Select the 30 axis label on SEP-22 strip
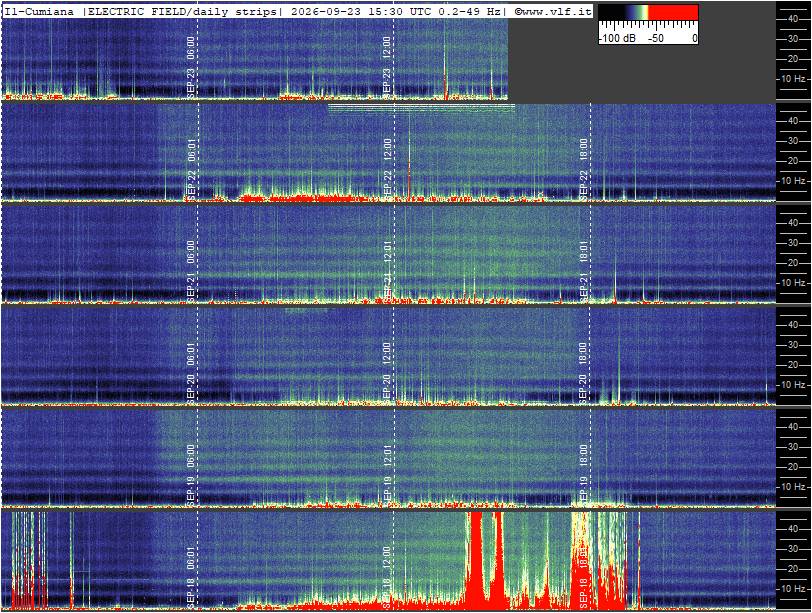 point(793,141)
